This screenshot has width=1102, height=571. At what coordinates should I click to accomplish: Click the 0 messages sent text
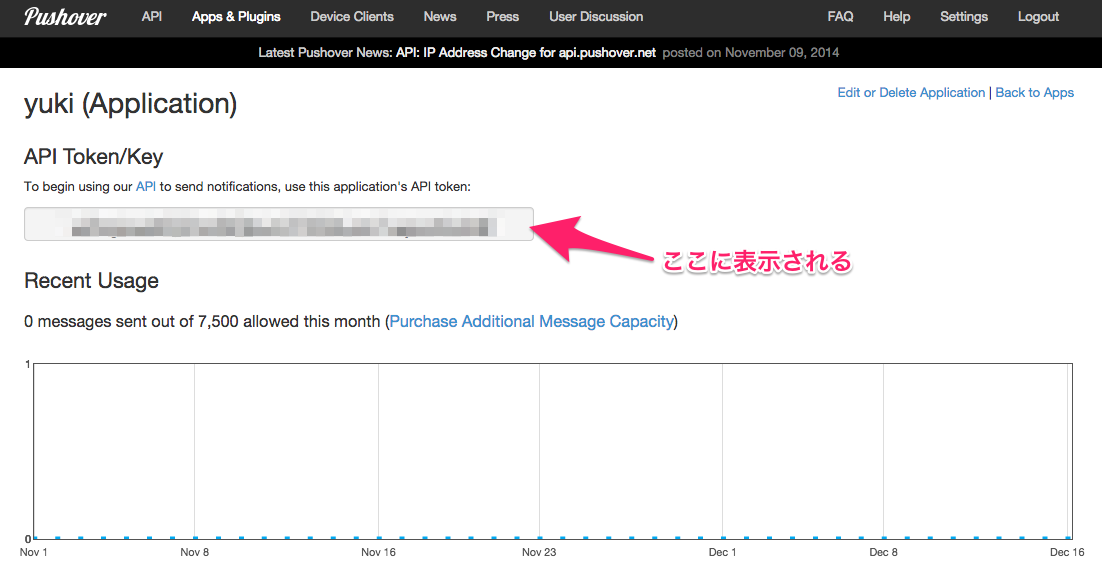tap(202, 321)
